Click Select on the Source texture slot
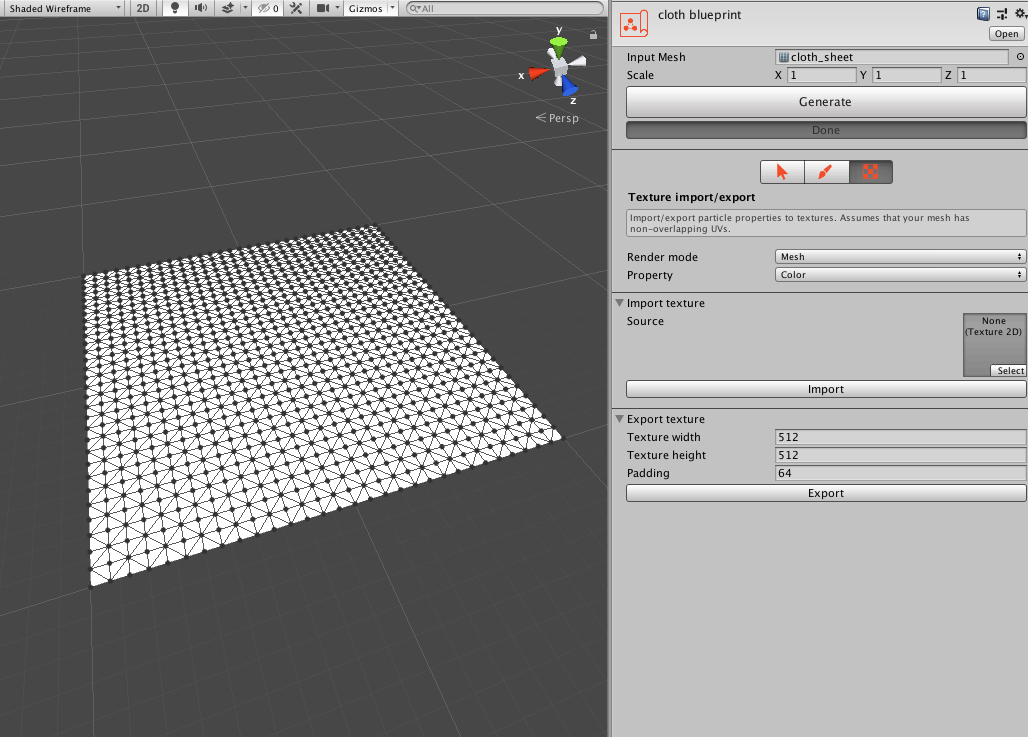The width and height of the screenshot is (1028, 737). pyautogui.click(x=1010, y=371)
